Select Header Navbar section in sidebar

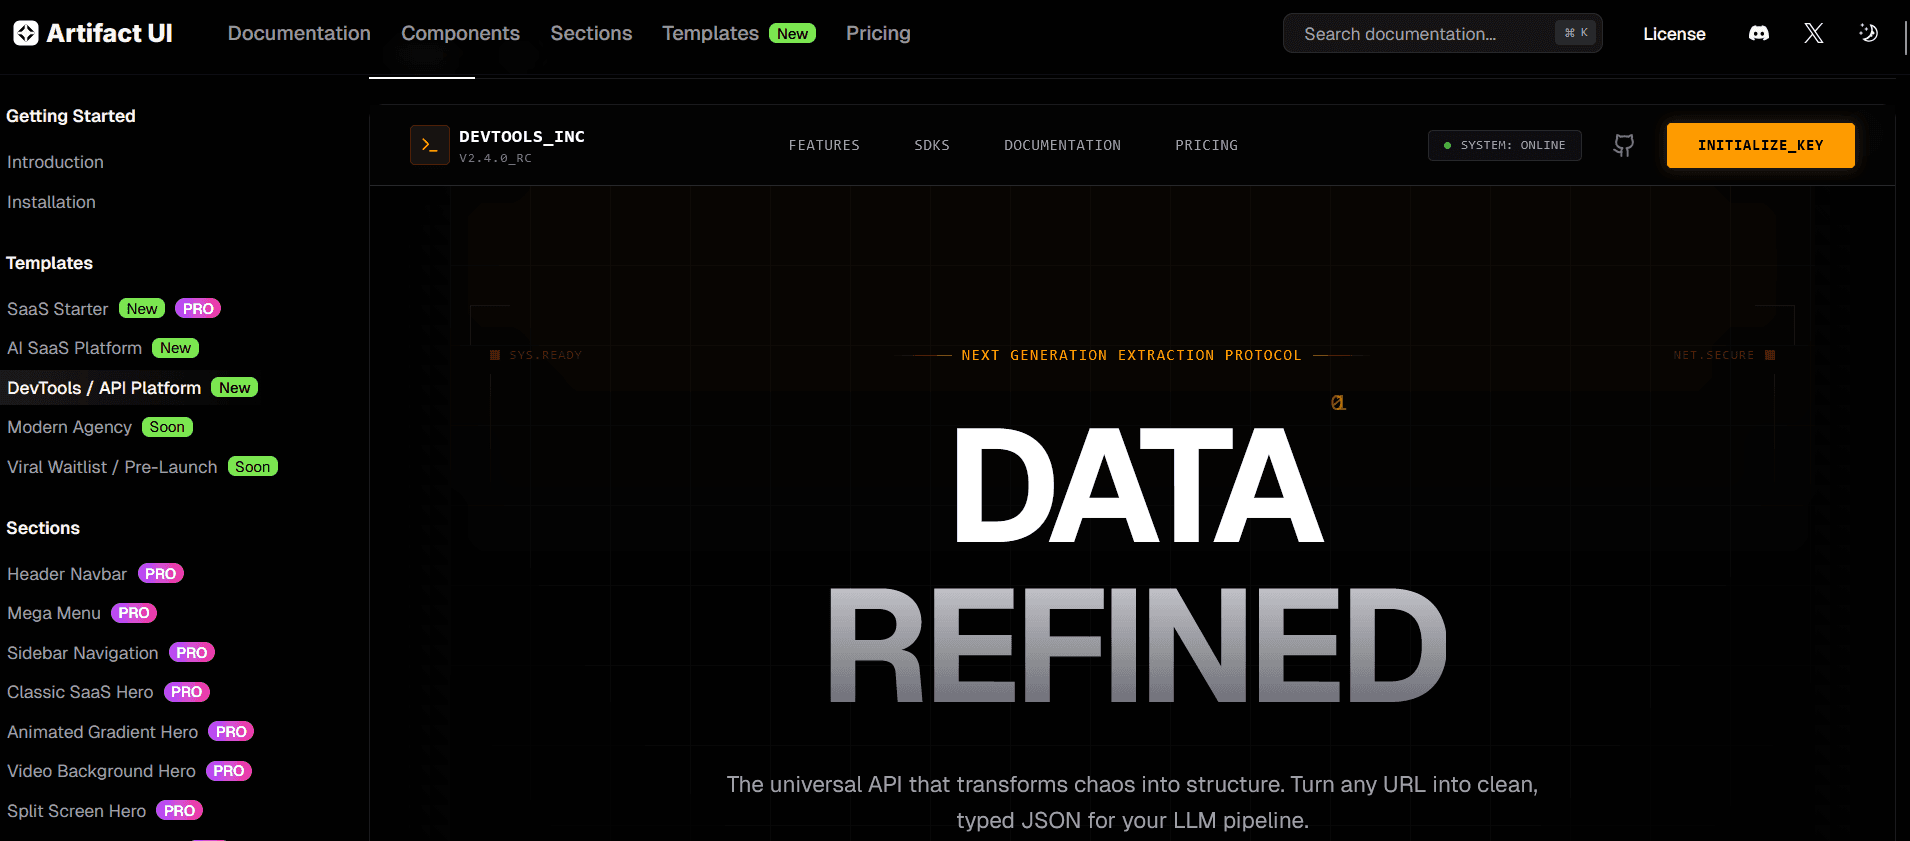click(x=67, y=574)
